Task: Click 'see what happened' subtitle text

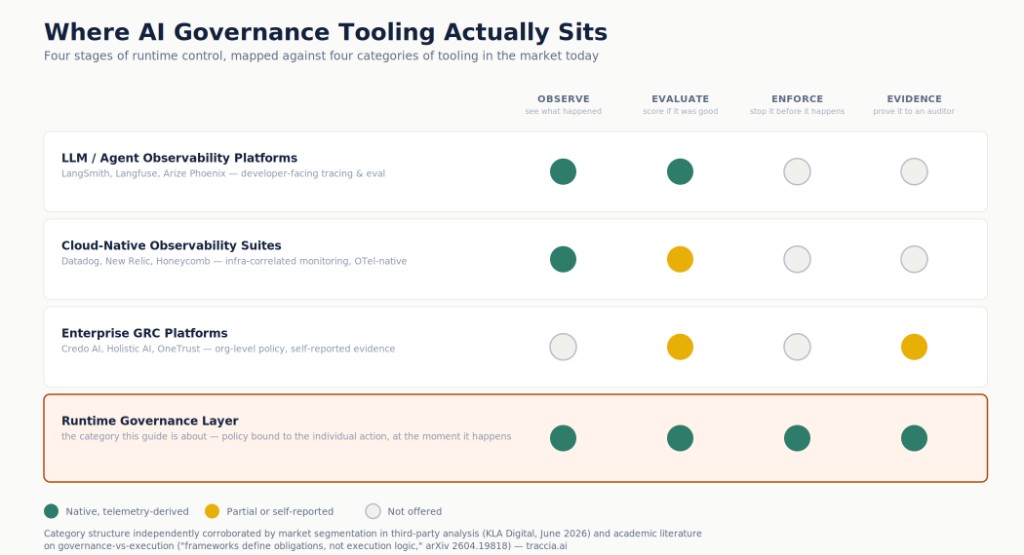Action: pos(563,112)
